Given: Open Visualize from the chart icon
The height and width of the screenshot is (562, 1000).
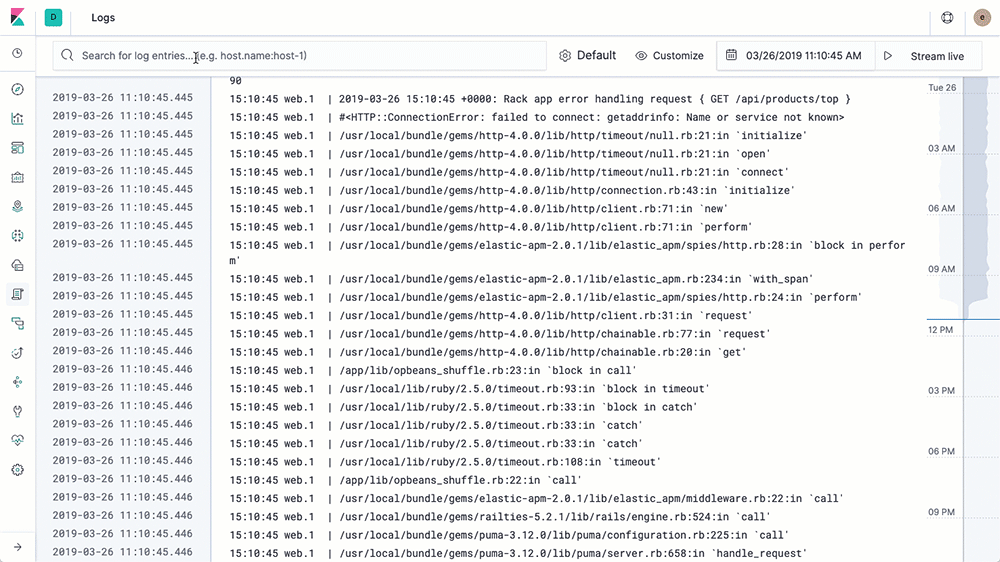Looking at the screenshot, I should tap(17, 119).
